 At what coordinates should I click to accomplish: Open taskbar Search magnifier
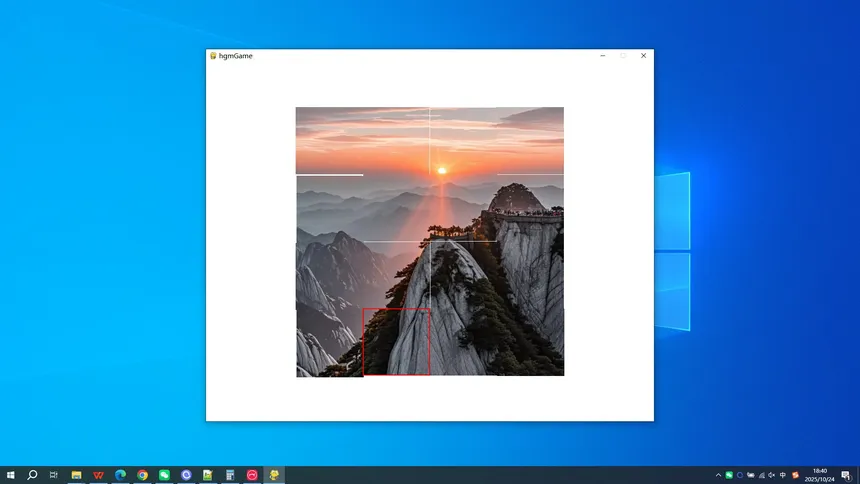pyautogui.click(x=32, y=475)
